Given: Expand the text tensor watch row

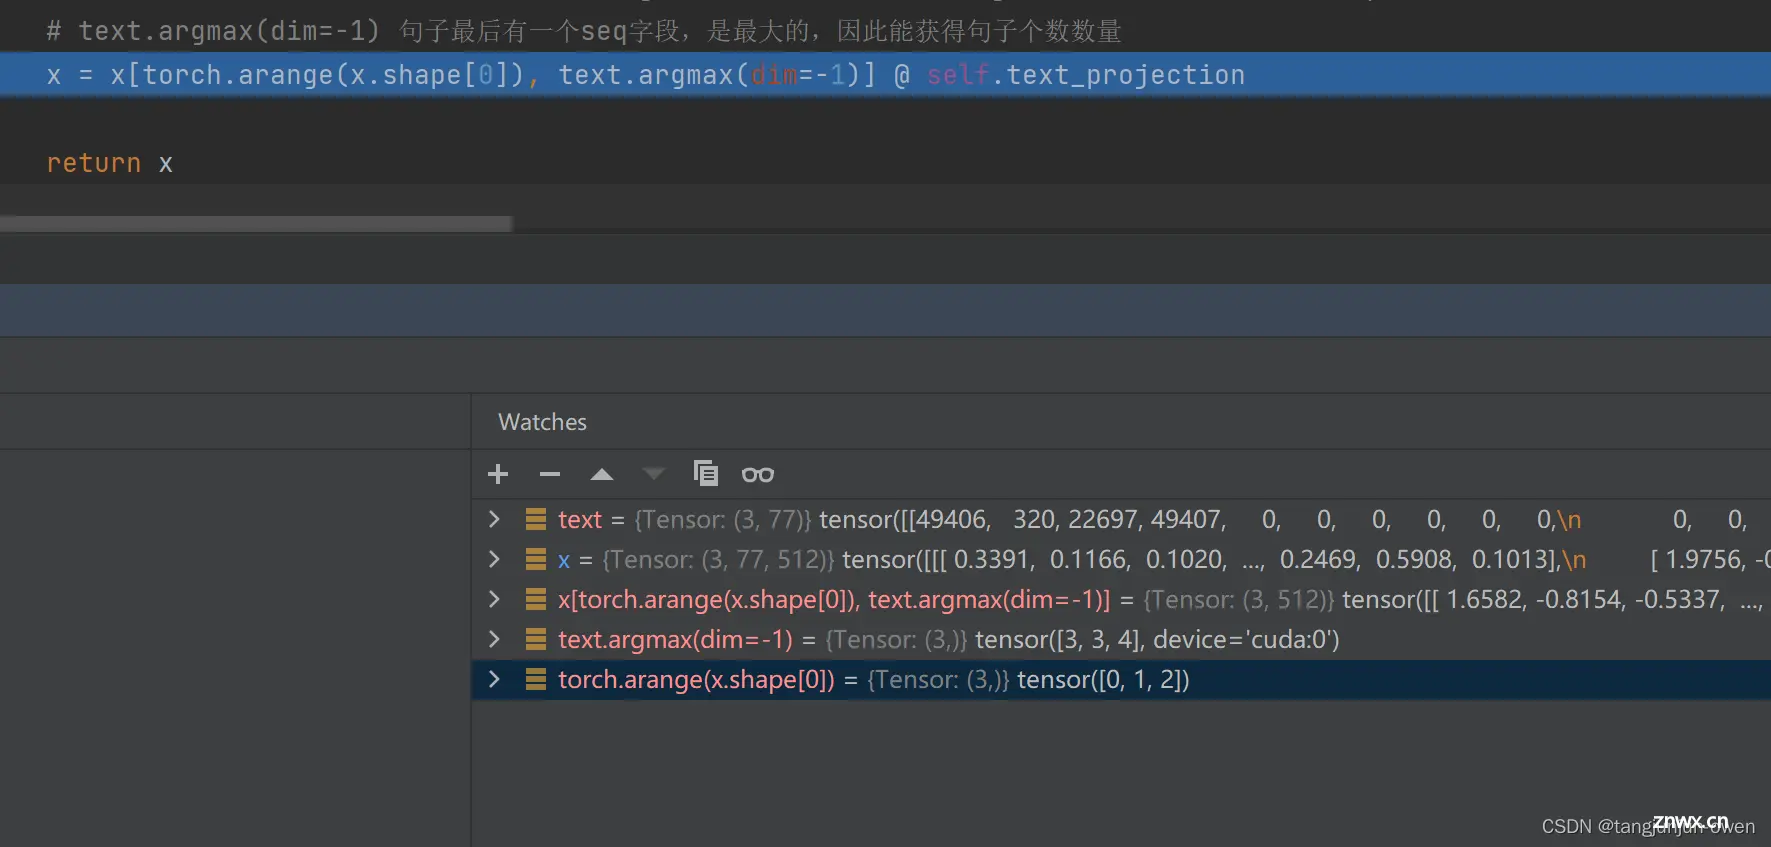Looking at the screenshot, I should pyautogui.click(x=494, y=519).
